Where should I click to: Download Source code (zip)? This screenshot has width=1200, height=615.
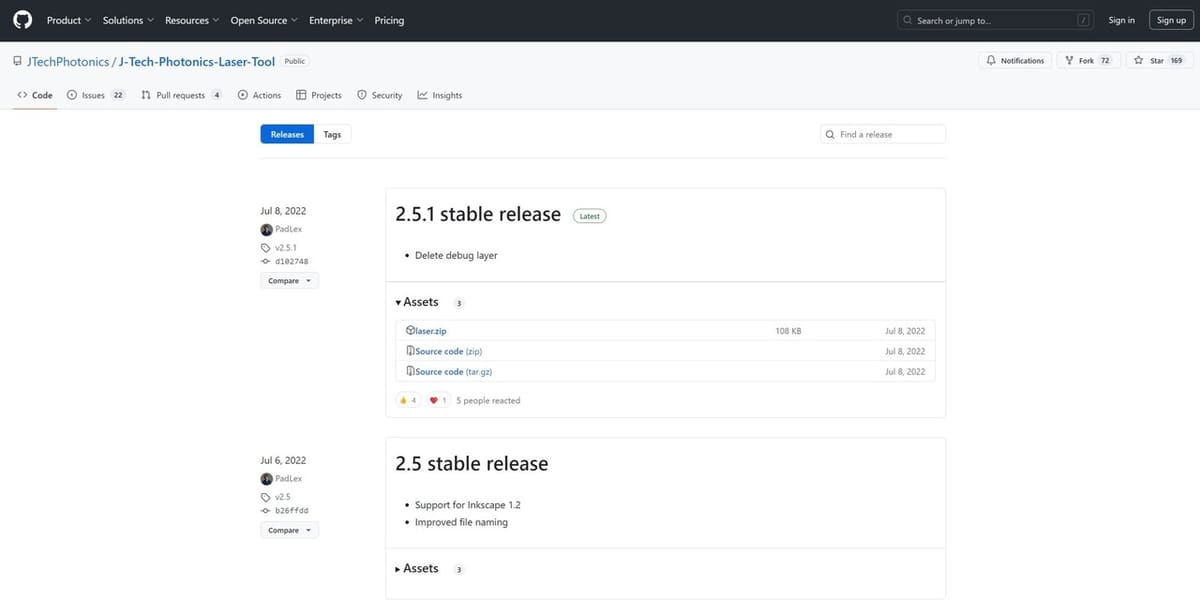449,351
